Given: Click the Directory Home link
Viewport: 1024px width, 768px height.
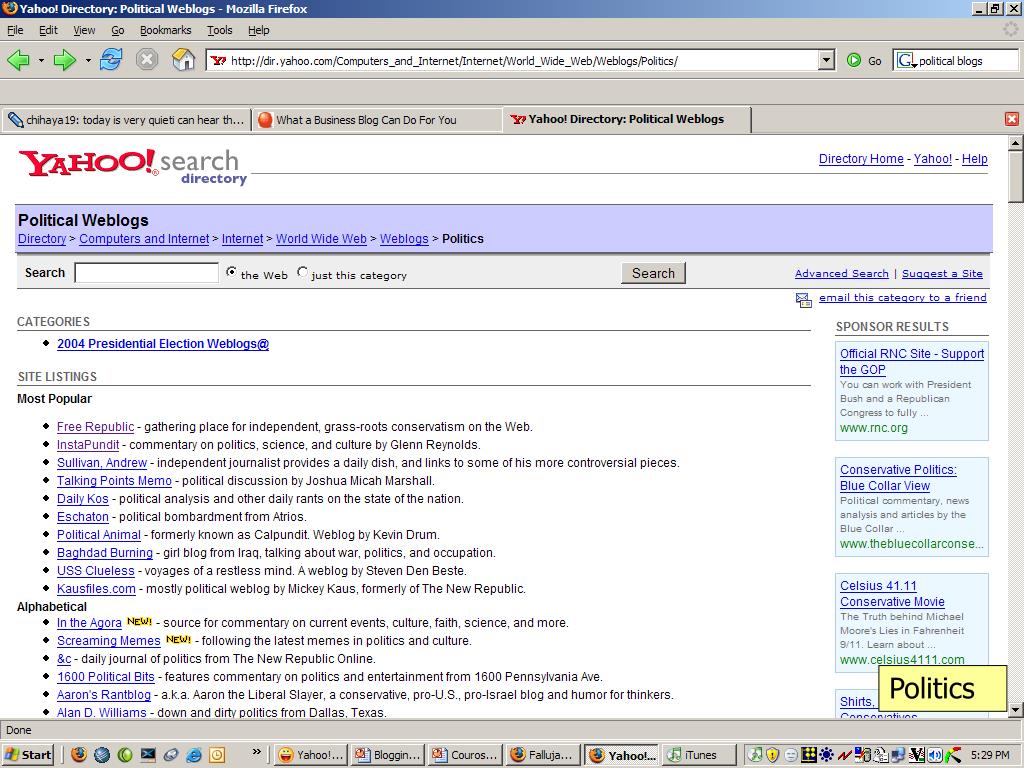Looking at the screenshot, I should [x=861, y=159].
